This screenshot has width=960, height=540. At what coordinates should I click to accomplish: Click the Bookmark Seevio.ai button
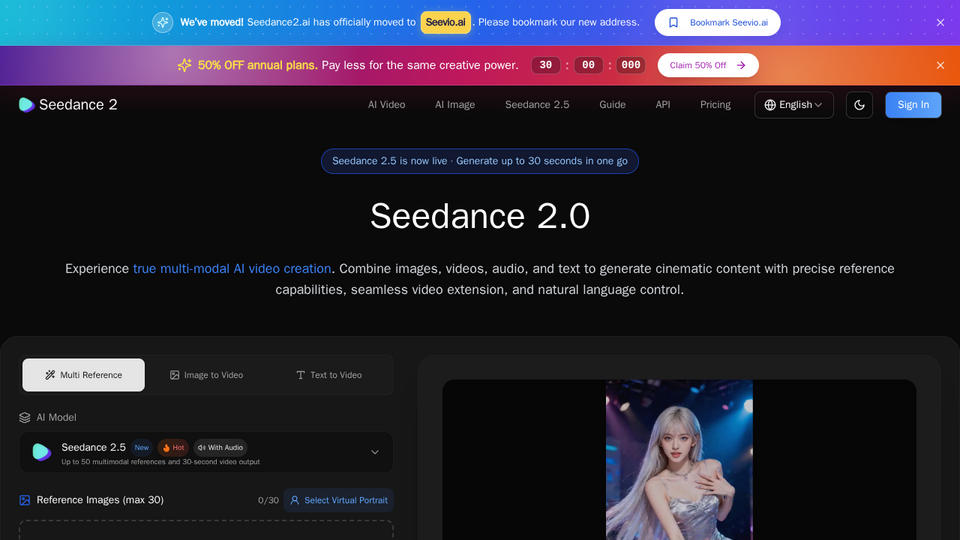[x=718, y=23]
